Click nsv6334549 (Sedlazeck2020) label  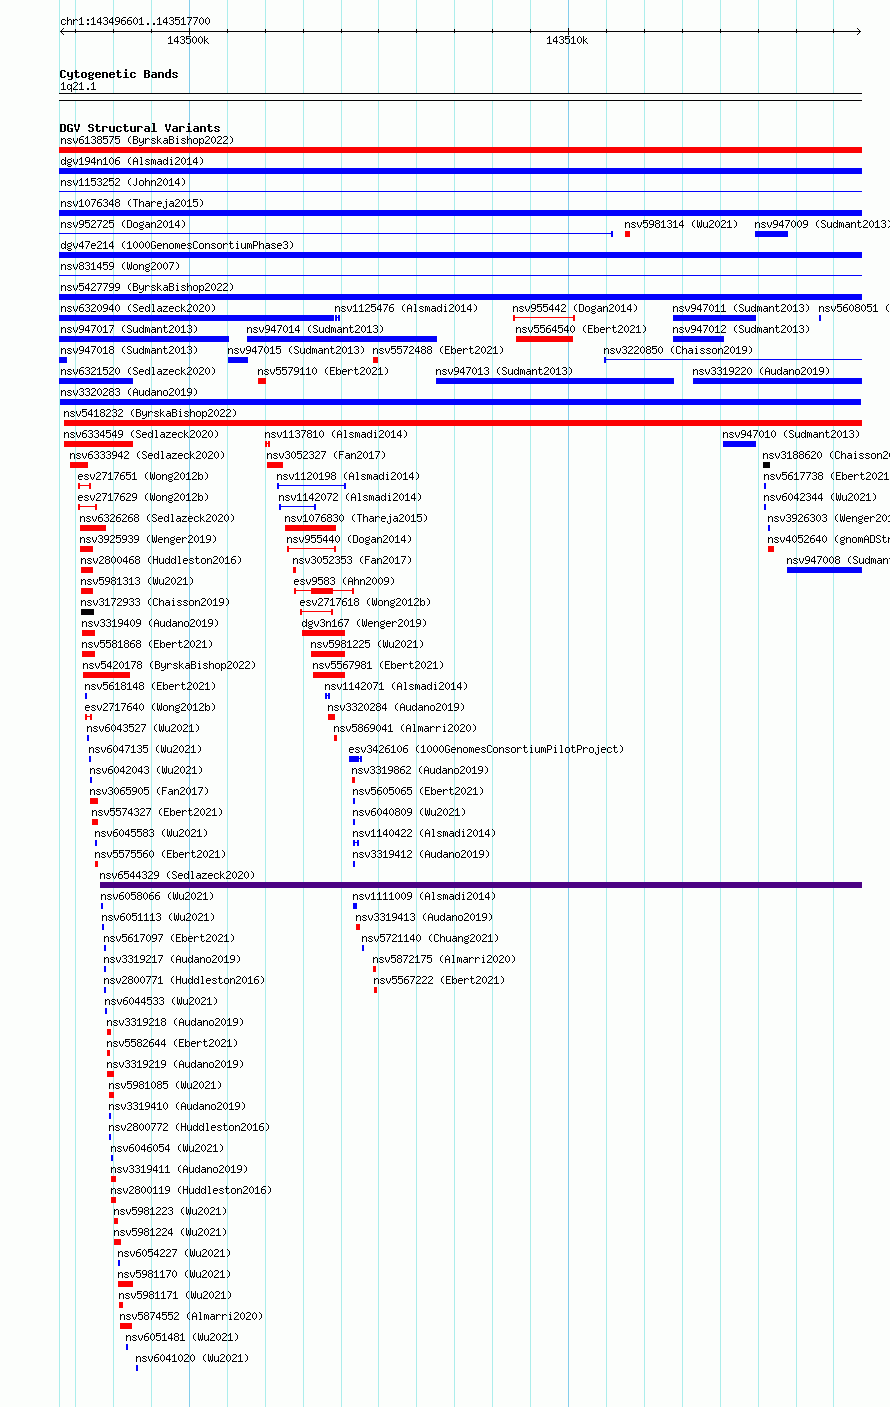[x=142, y=434]
